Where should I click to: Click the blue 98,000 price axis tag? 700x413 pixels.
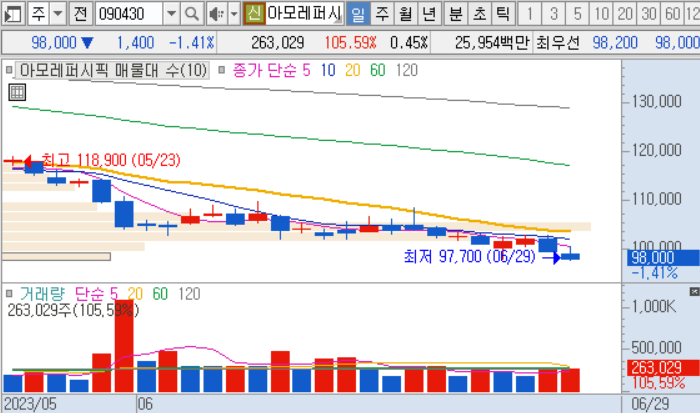tap(662, 258)
